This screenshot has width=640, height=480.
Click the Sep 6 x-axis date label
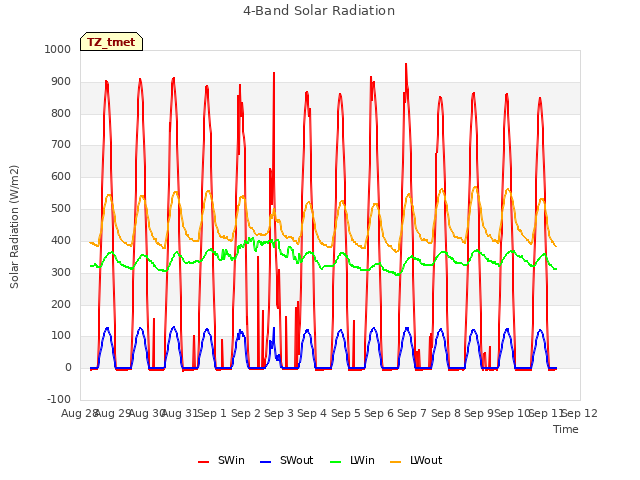[x=379, y=413]
